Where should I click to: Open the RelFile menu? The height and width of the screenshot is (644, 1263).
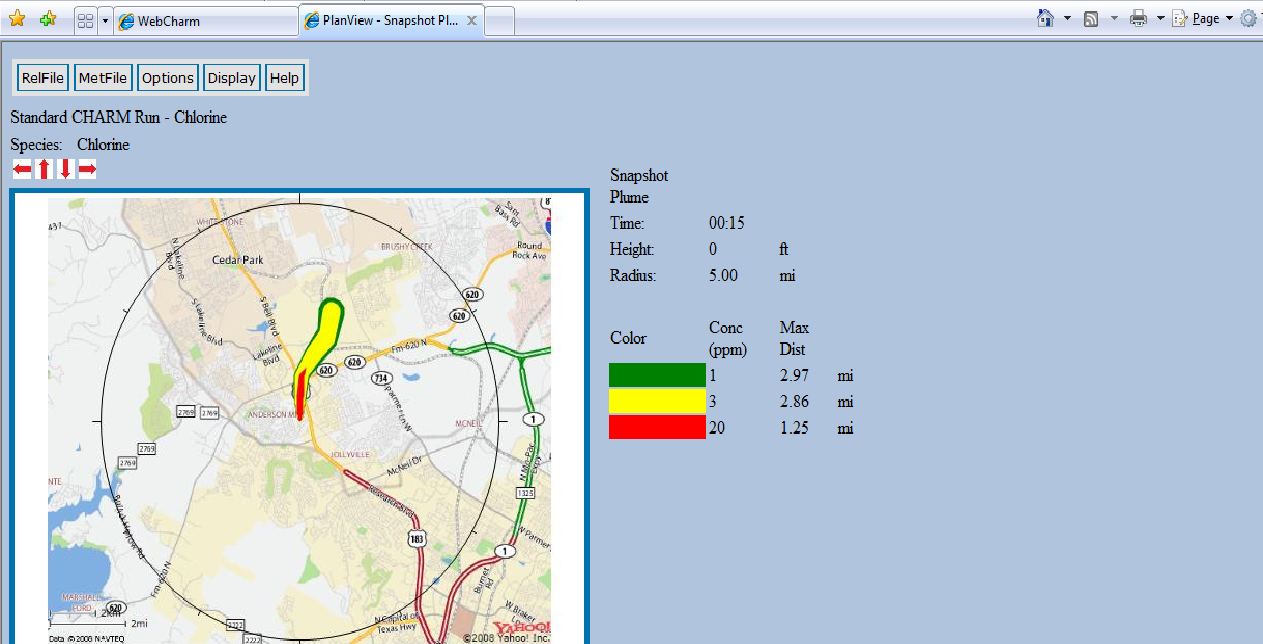point(42,78)
